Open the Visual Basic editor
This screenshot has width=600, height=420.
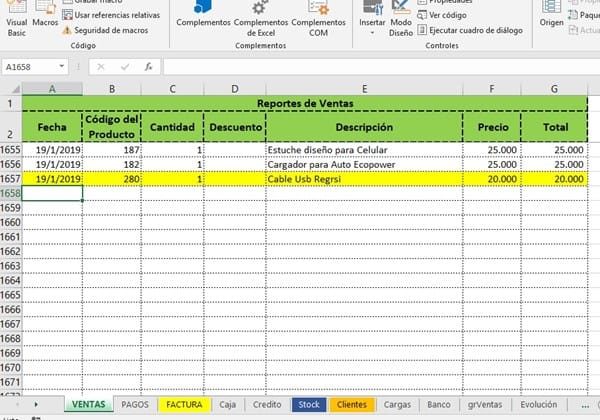[16, 18]
